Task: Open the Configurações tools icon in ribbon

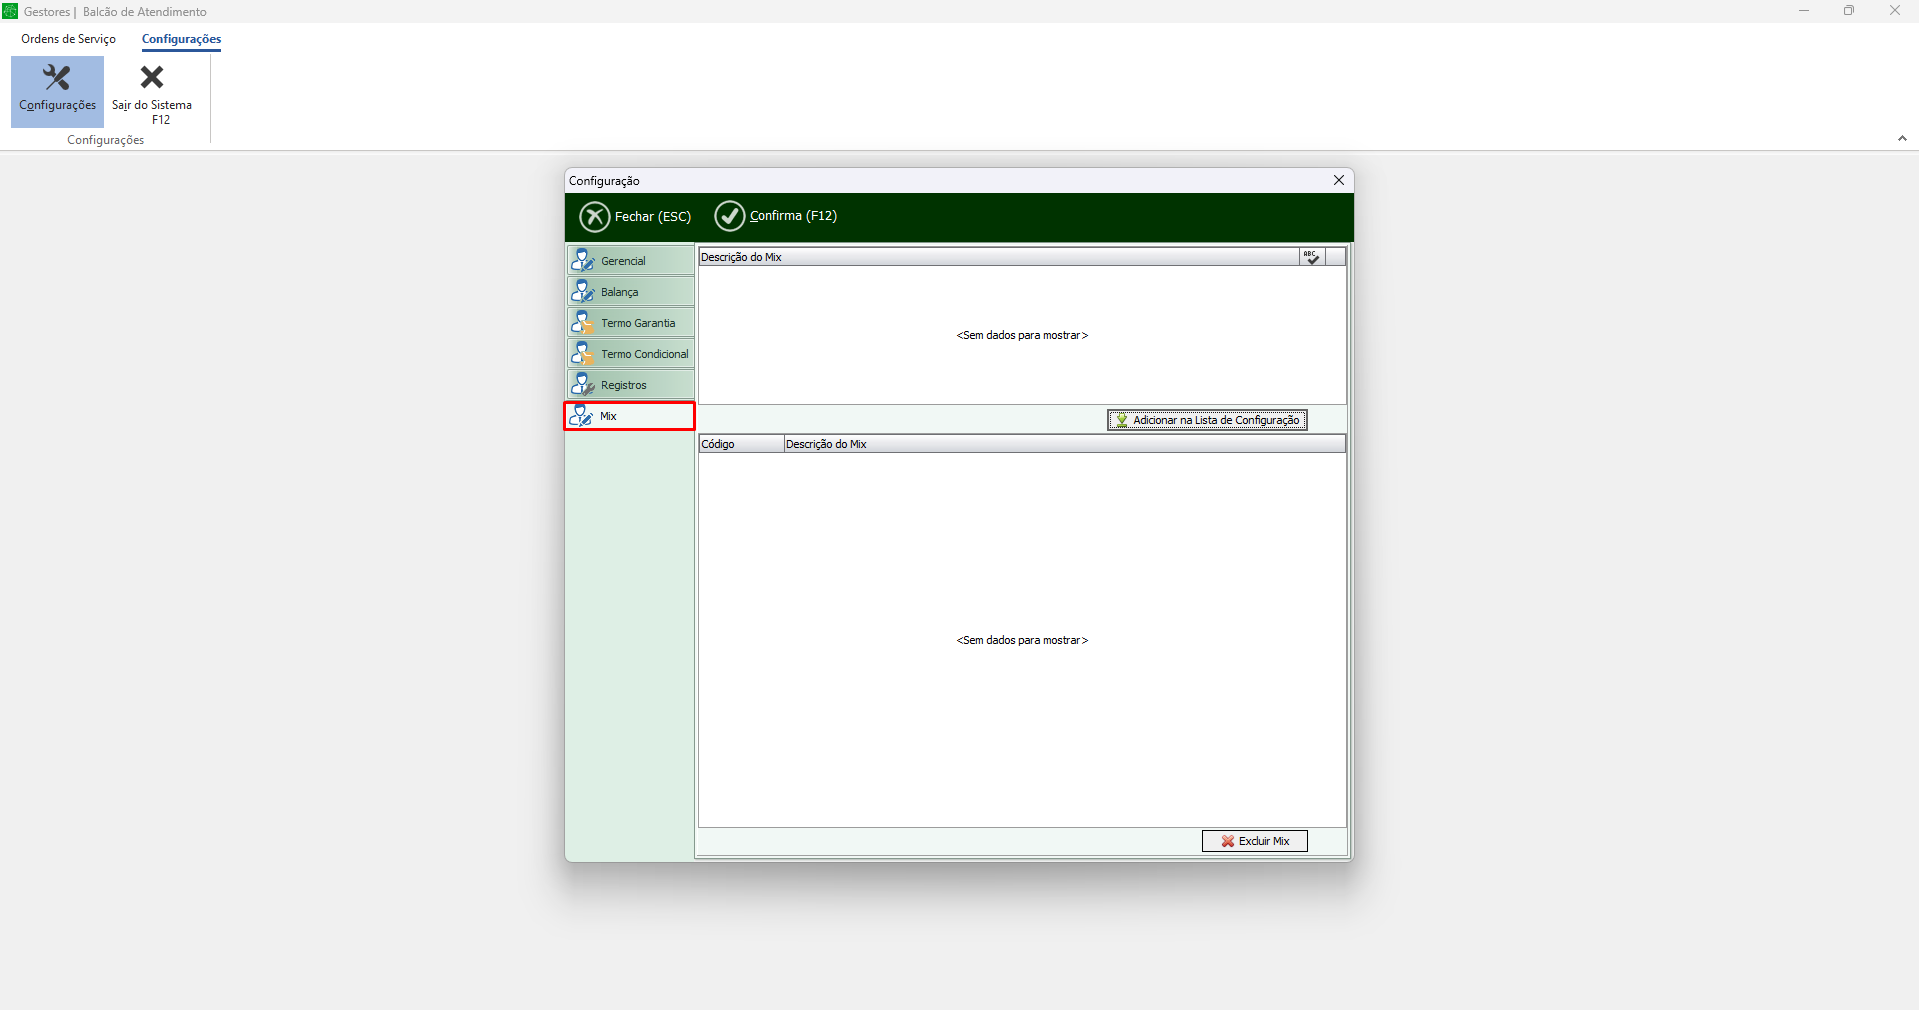Action: 57,79
